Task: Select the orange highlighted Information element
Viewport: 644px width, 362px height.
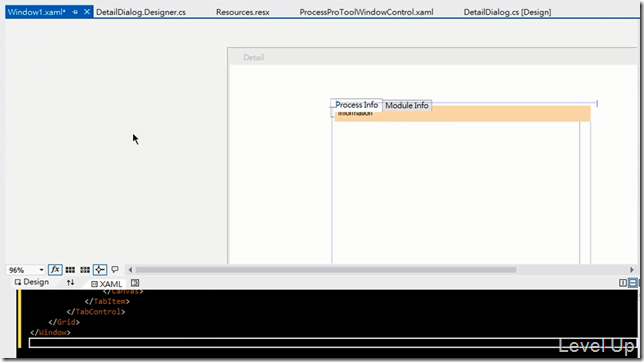Action: (462, 114)
